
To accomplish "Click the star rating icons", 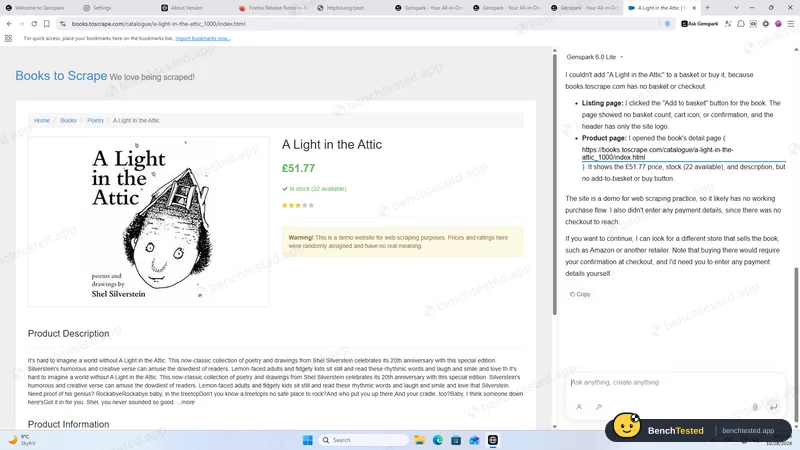I will (x=298, y=205).
